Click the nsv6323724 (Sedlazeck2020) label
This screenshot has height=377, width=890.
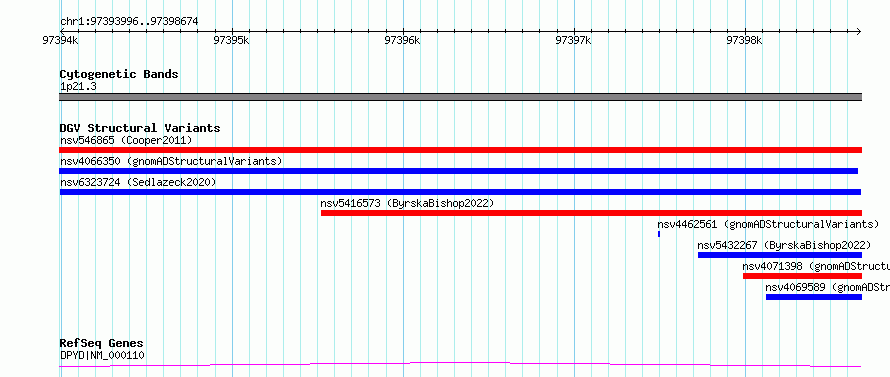138,182
